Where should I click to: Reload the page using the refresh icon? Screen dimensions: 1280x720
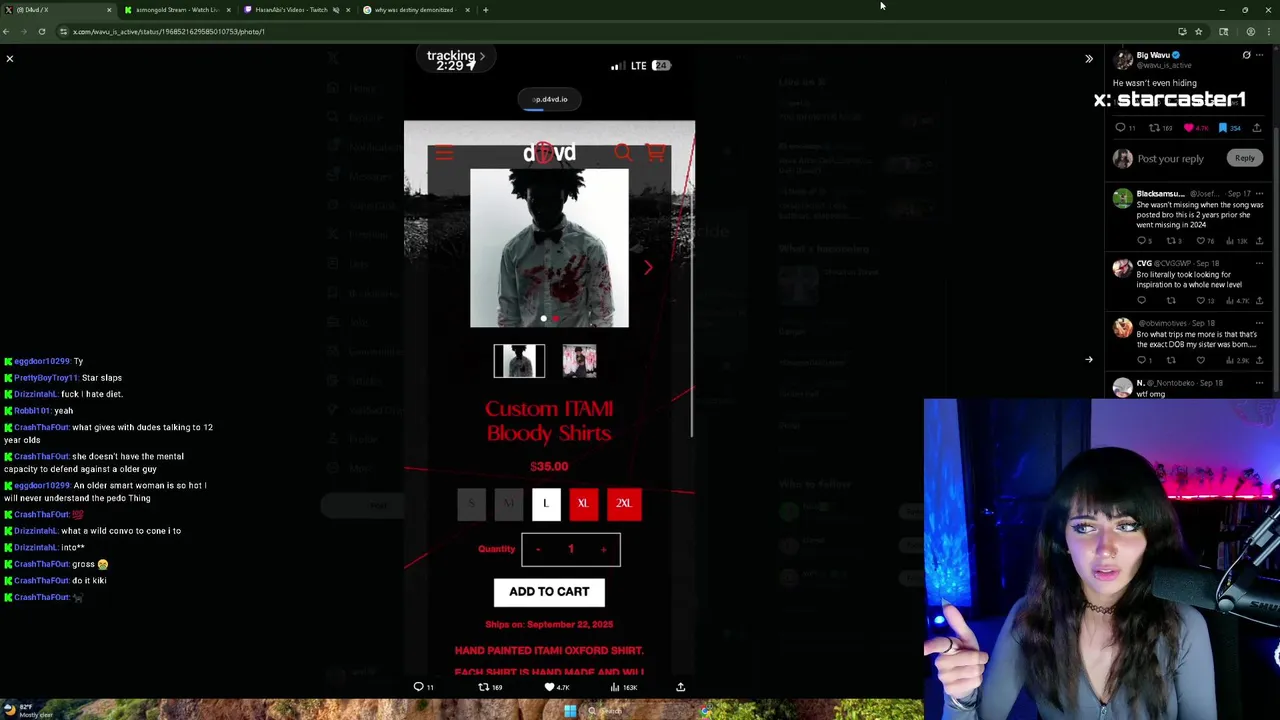coord(42,32)
